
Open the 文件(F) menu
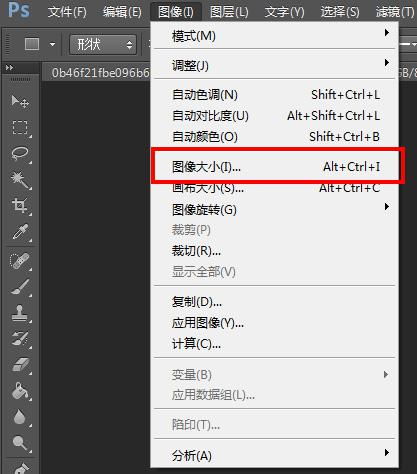coord(67,12)
